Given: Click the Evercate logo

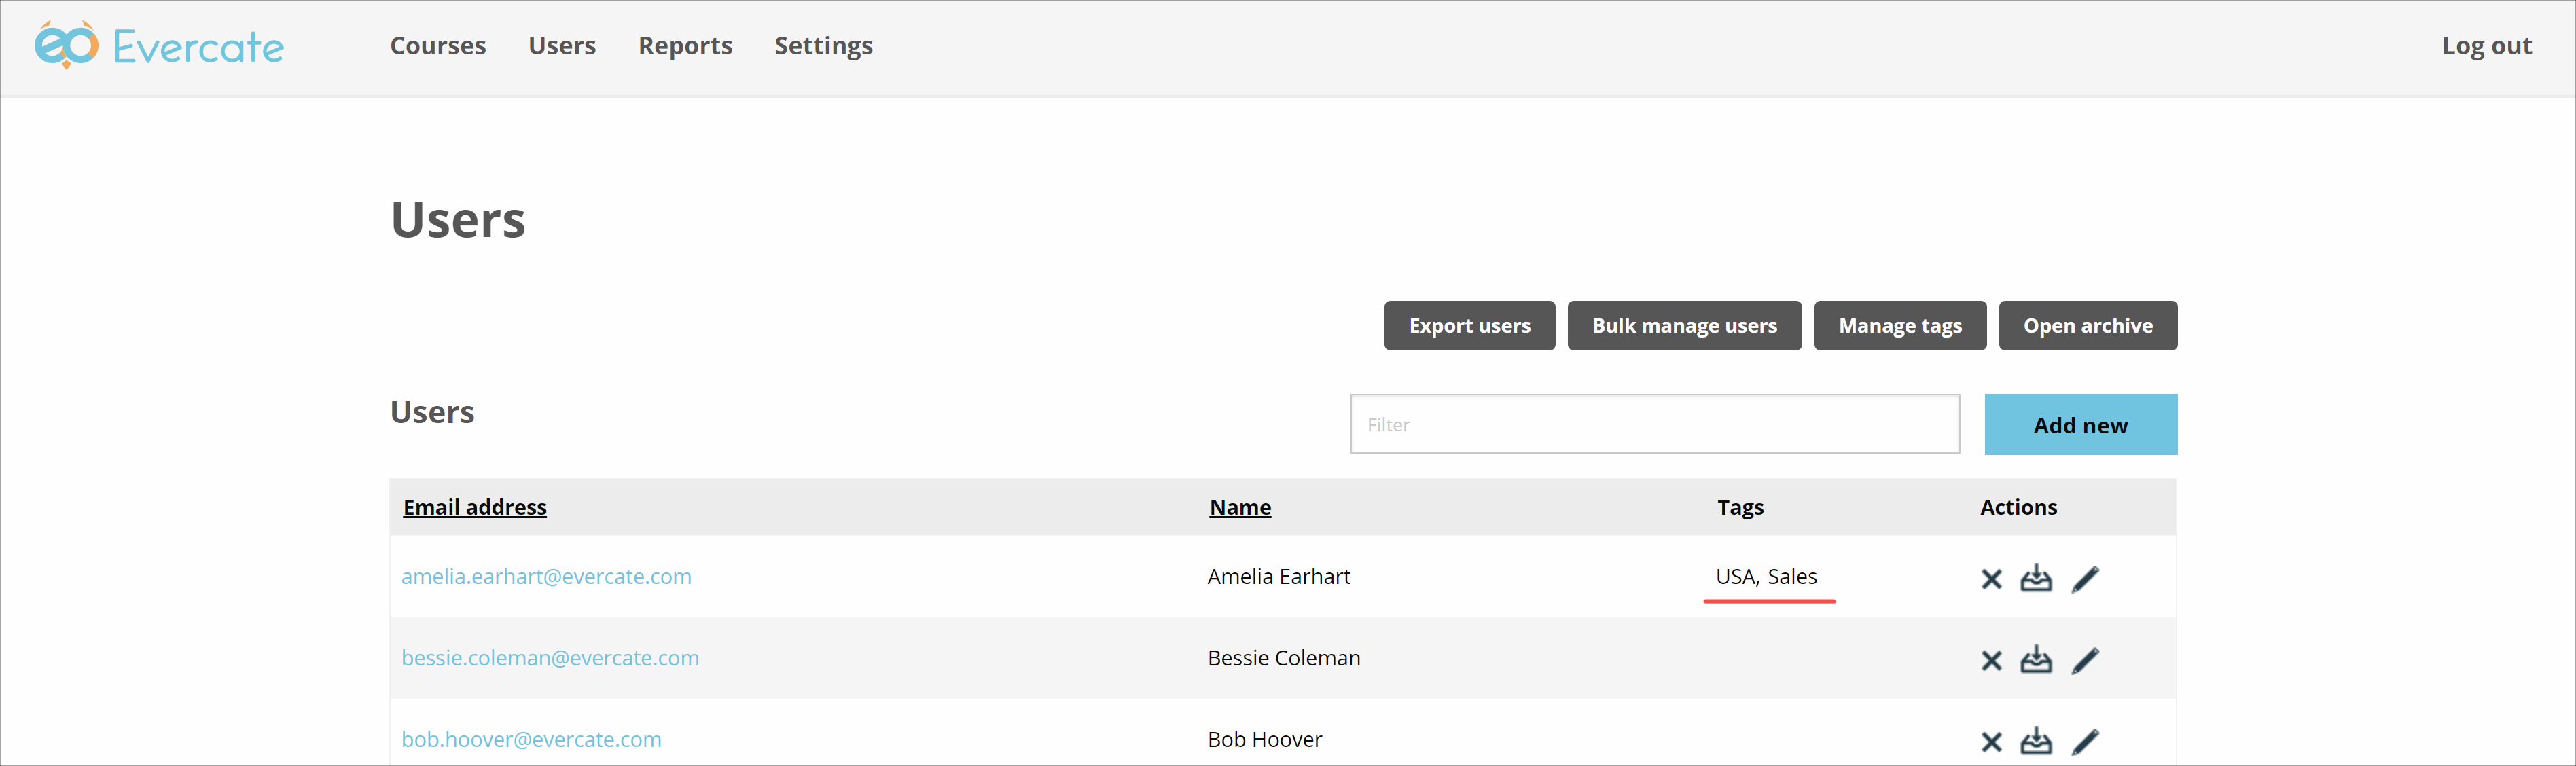Looking at the screenshot, I should 159,45.
